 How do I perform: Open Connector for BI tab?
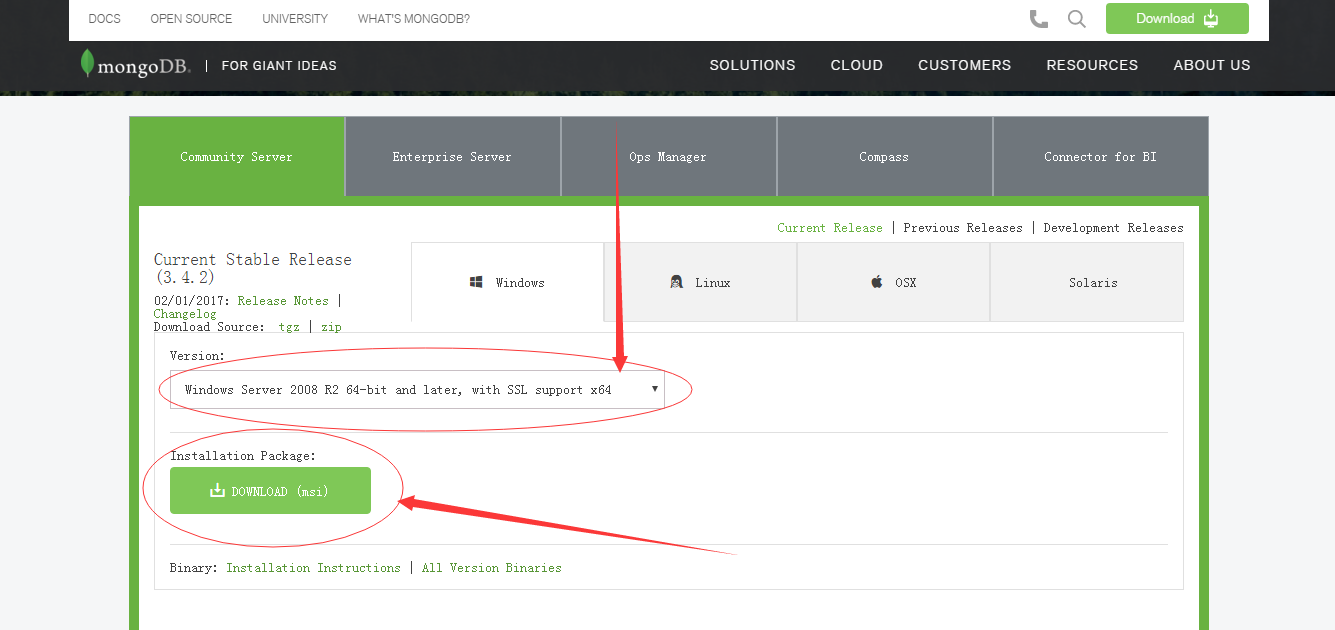[1100, 157]
